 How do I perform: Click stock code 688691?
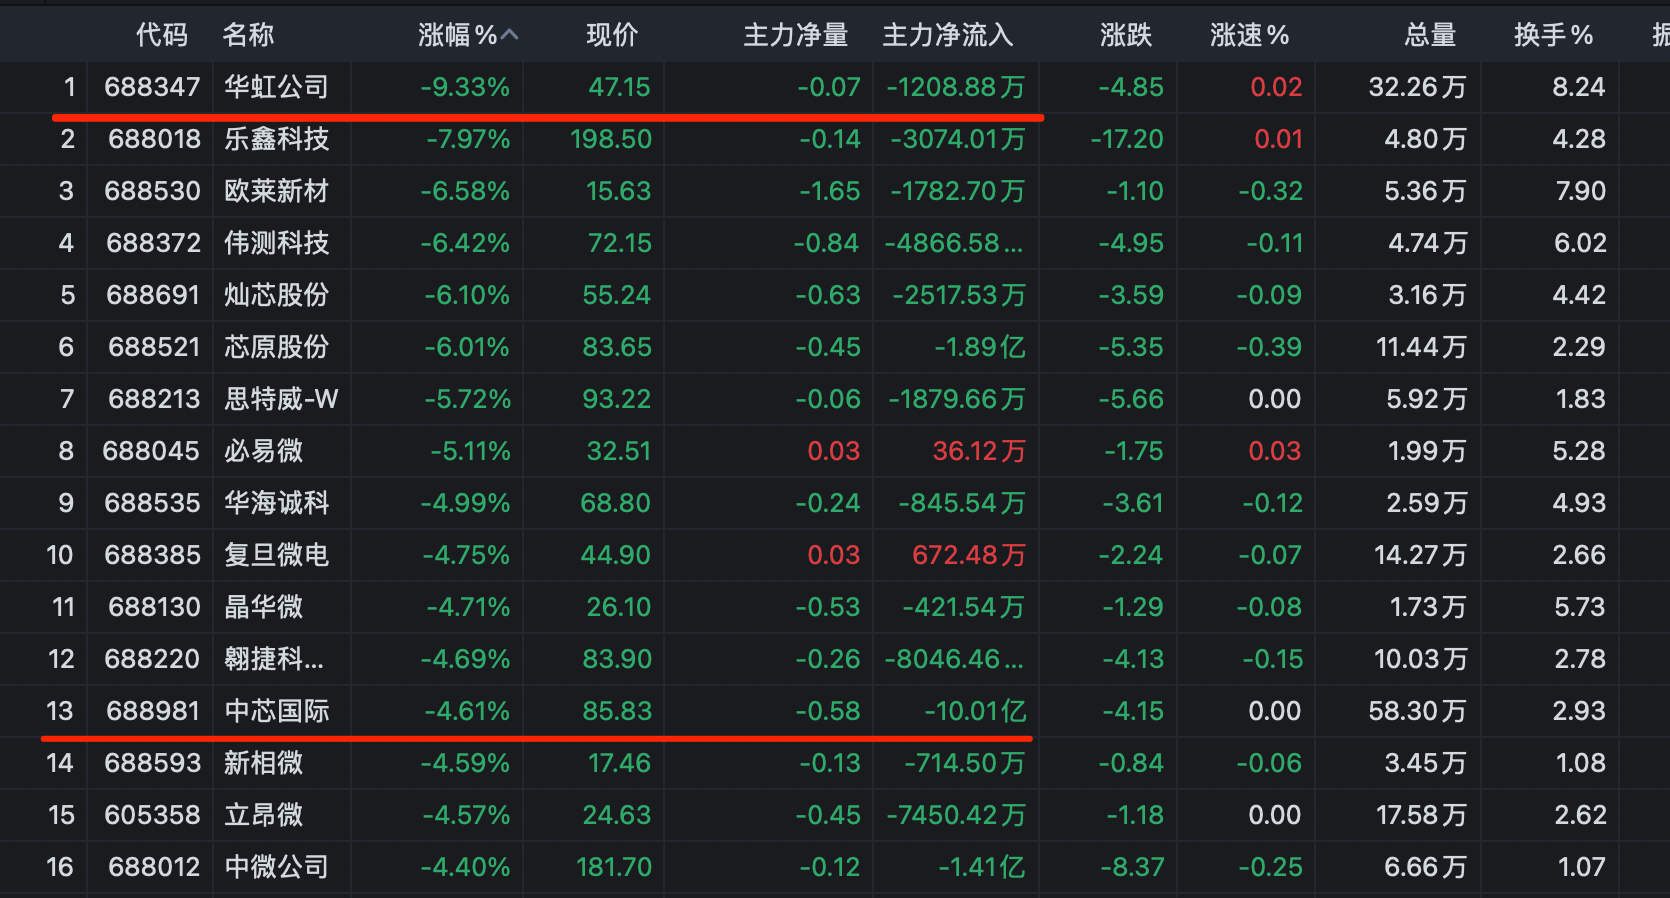153,295
